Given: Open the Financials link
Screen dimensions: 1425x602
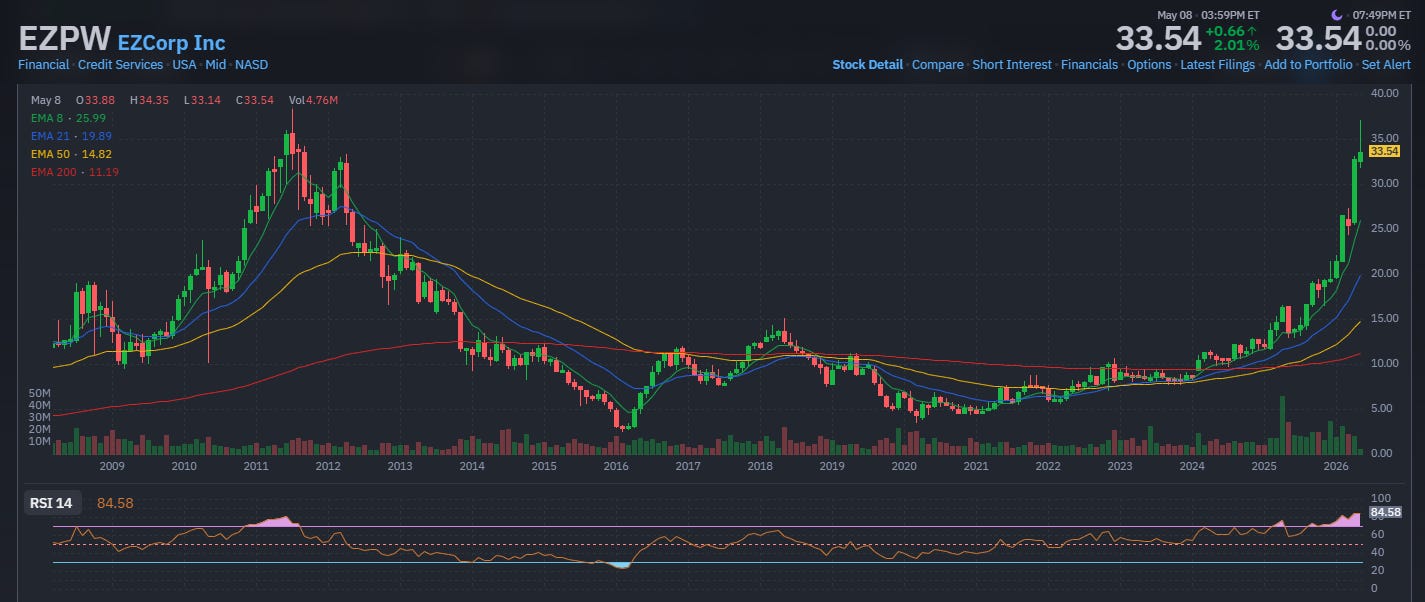Looking at the screenshot, I should tap(1089, 64).
